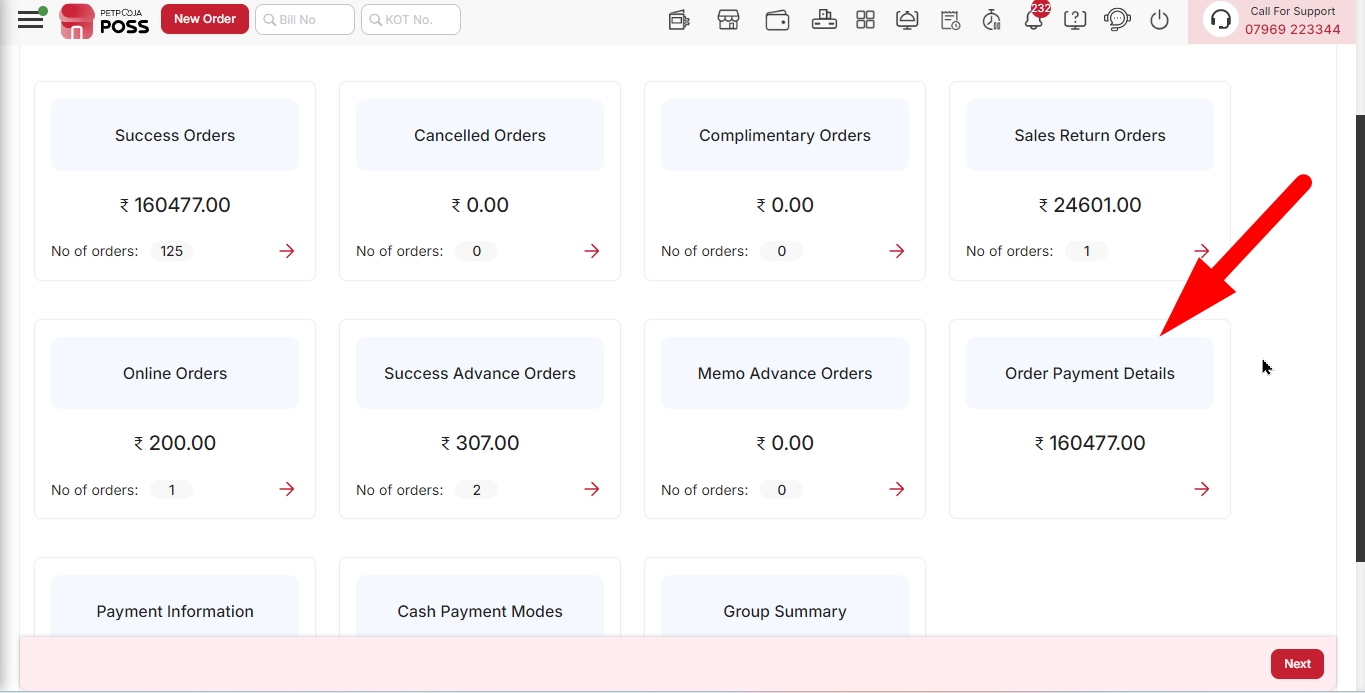Viewport: 1365px width, 693px height.
Task: Expand Cancelled Orders arrow
Action: point(592,251)
